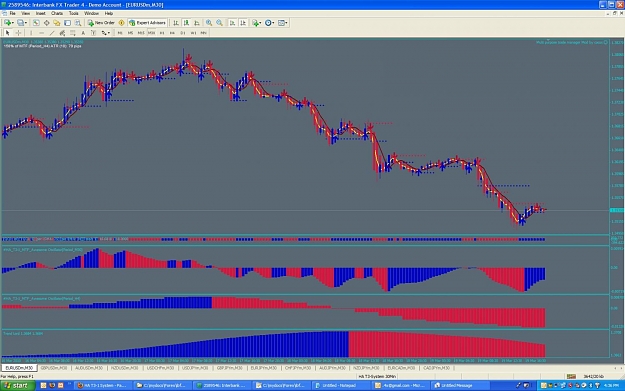
Task: Zoom out on the chart
Action: click(x=219, y=23)
